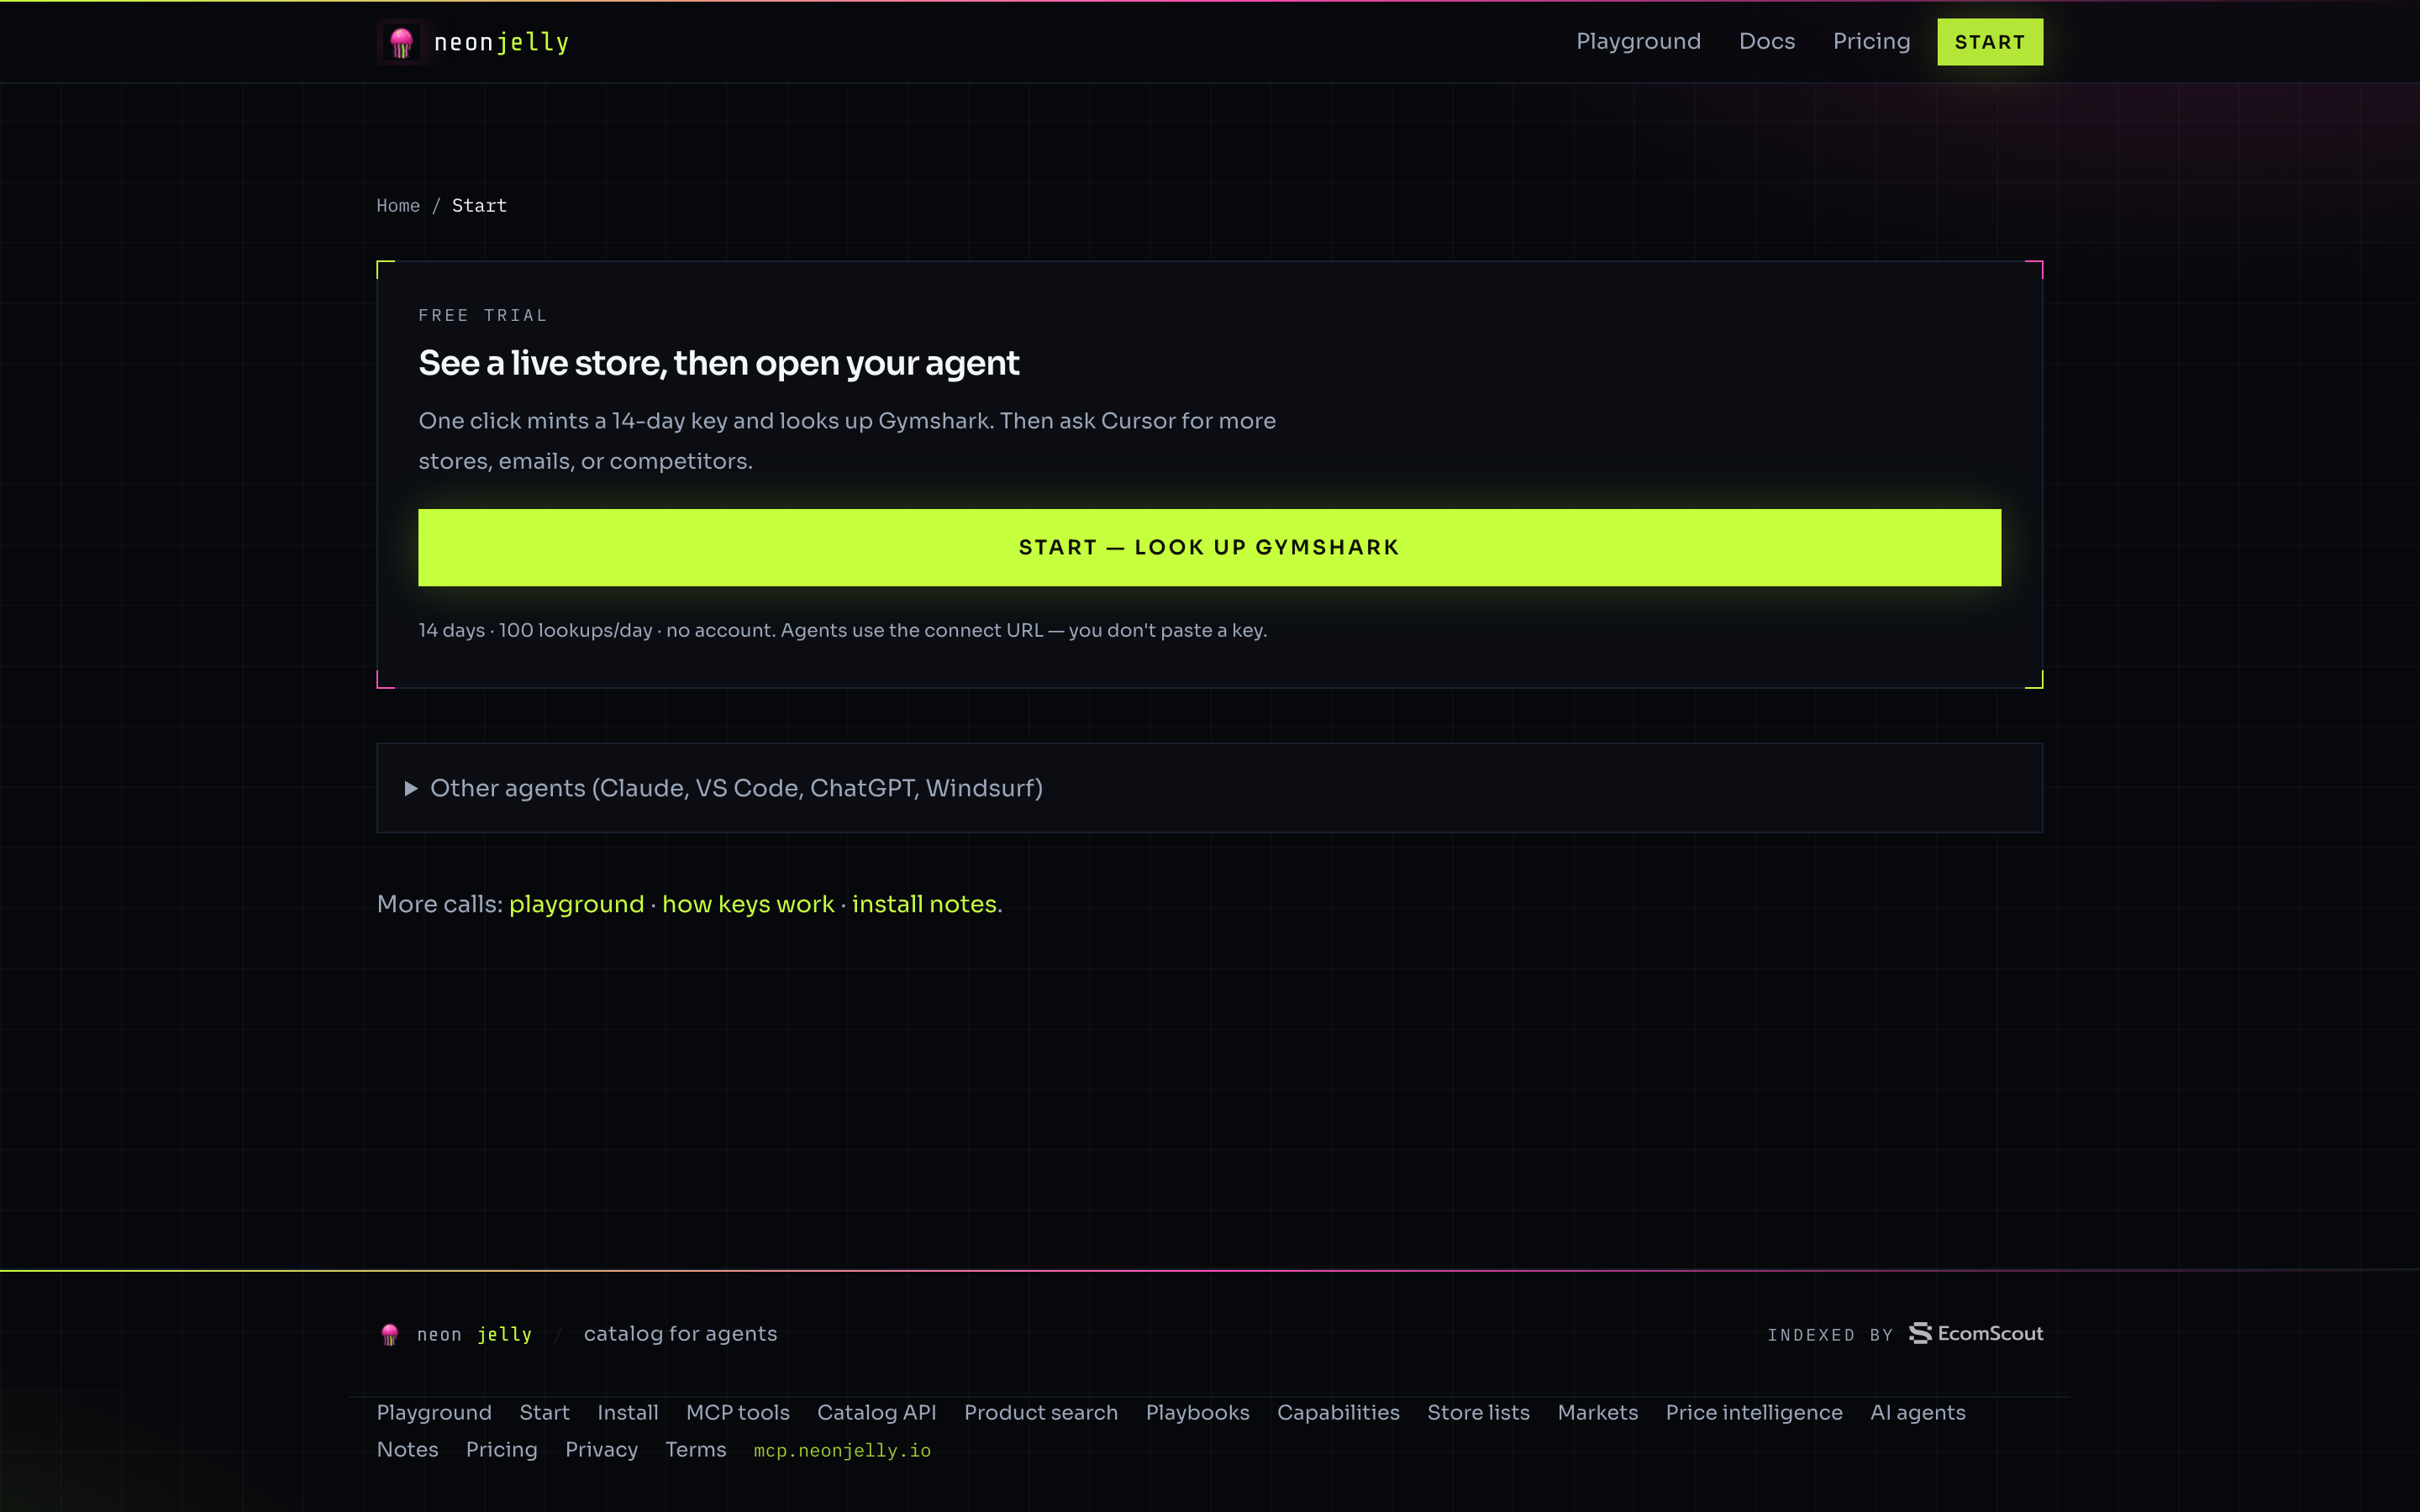Click the neonjelly jellyfish logo icon in header
Viewport: 2420px width, 1512px height.
pyautogui.click(x=402, y=42)
